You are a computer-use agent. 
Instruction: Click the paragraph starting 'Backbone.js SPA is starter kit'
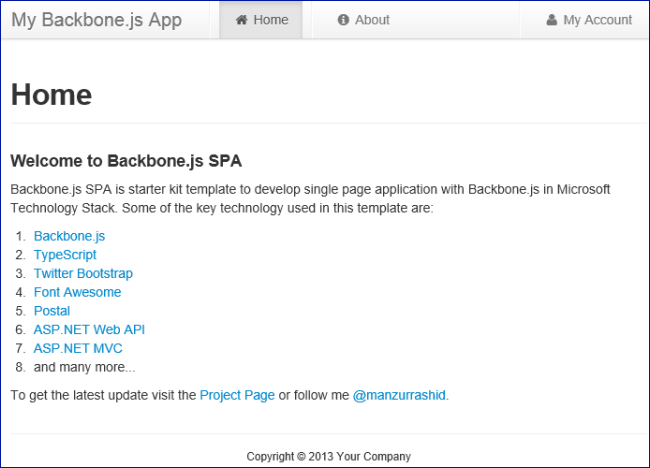(x=310, y=199)
